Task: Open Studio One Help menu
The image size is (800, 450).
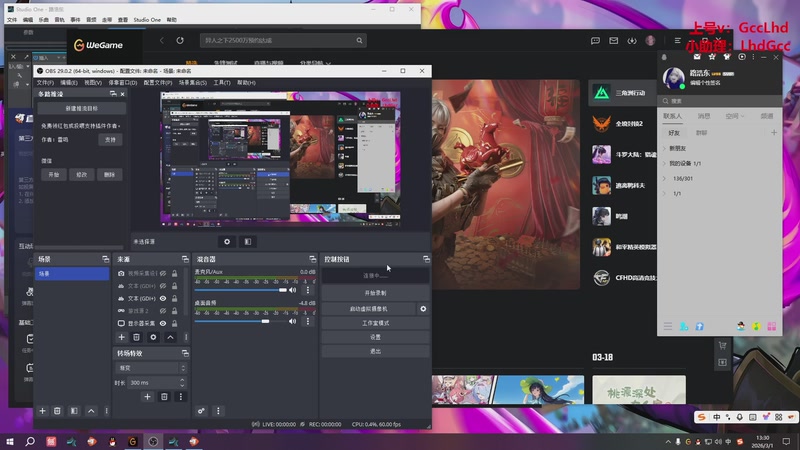Action: [x=171, y=20]
